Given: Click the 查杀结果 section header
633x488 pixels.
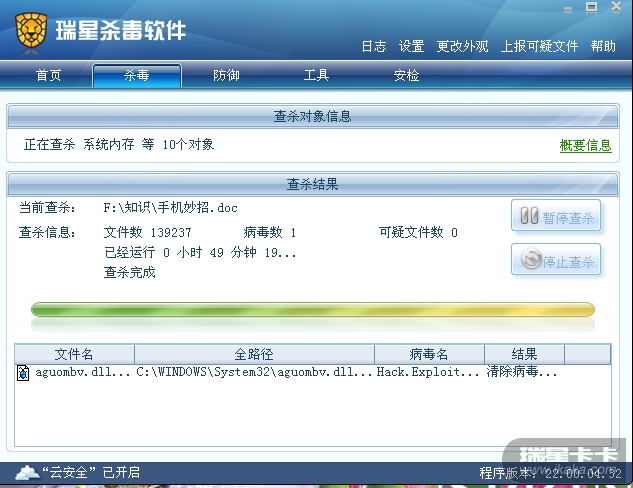Looking at the screenshot, I should [313, 184].
